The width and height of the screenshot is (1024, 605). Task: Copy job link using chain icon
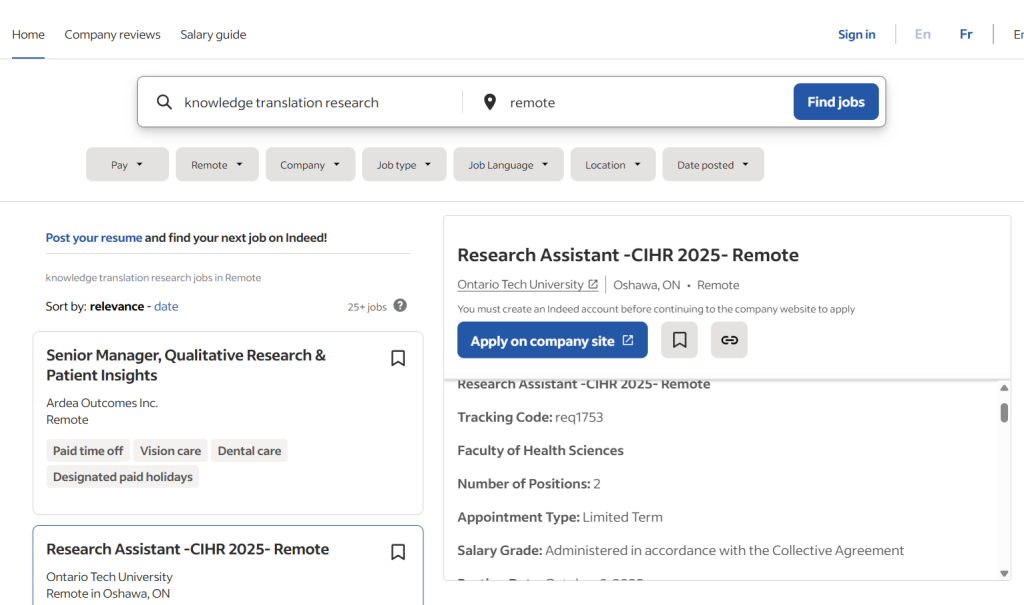729,340
